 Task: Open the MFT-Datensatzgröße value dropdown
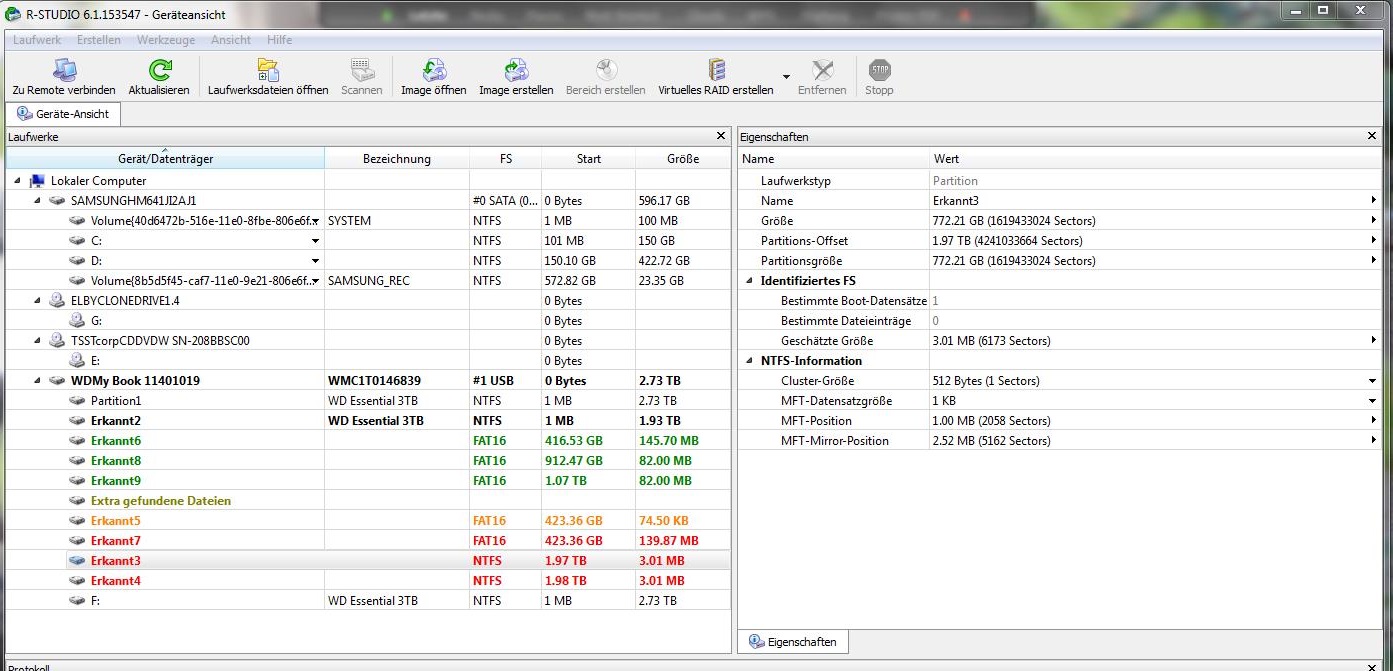(1372, 401)
